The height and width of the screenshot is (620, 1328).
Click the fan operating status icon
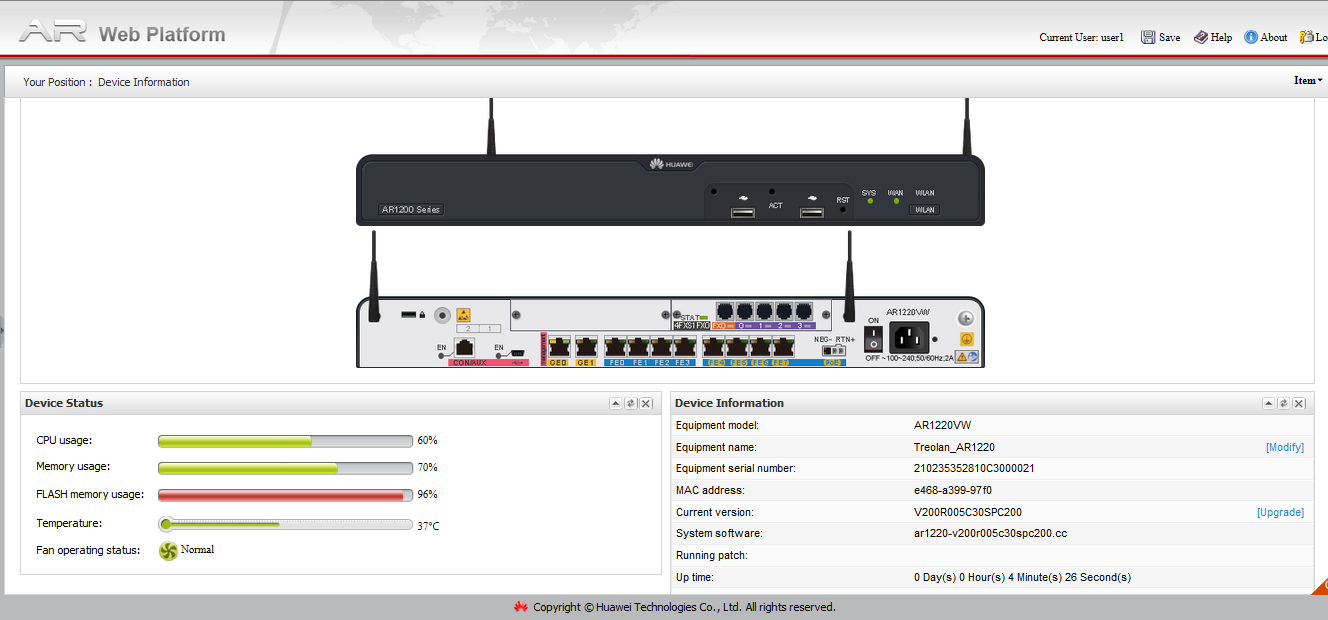(168, 551)
